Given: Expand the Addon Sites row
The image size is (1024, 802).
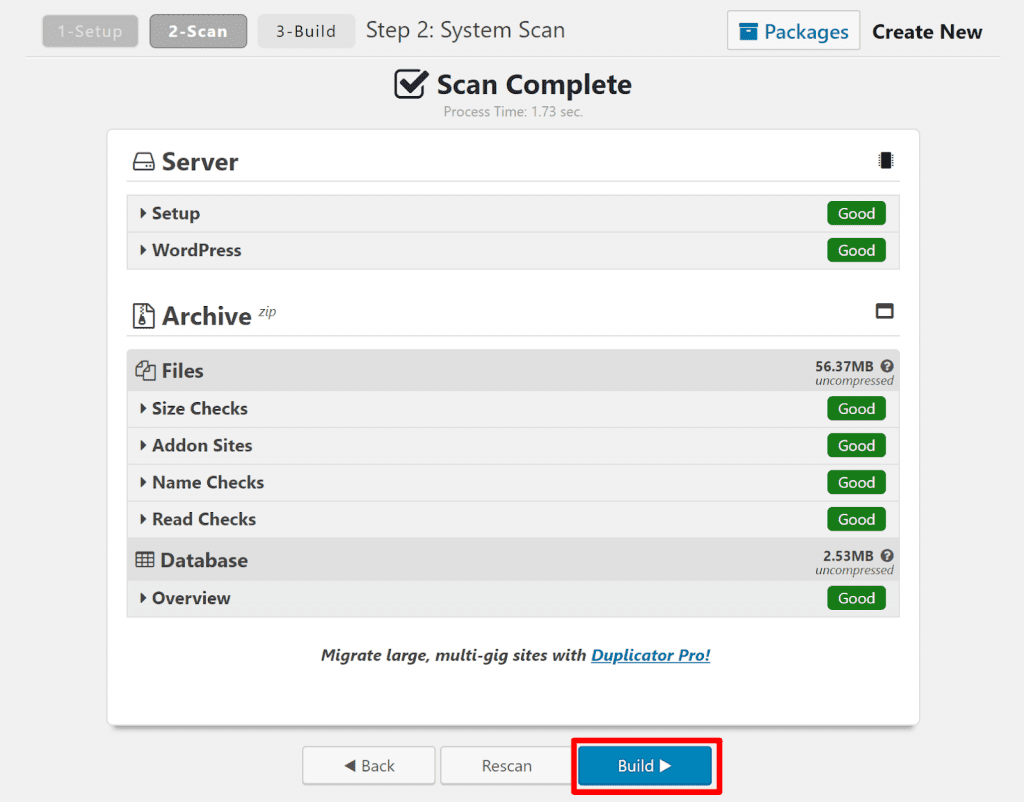Looking at the screenshot, I should coord(201,446).
